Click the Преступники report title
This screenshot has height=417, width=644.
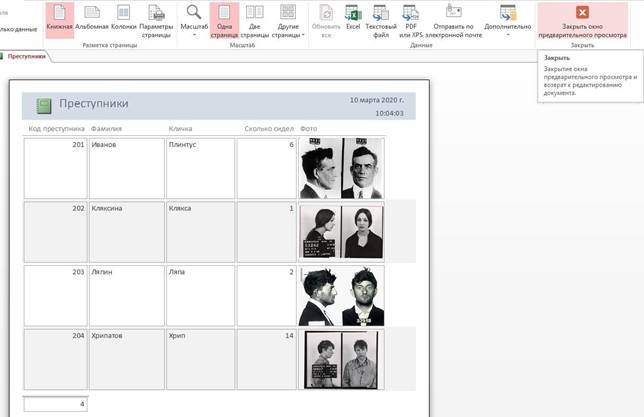pos(94,104)
